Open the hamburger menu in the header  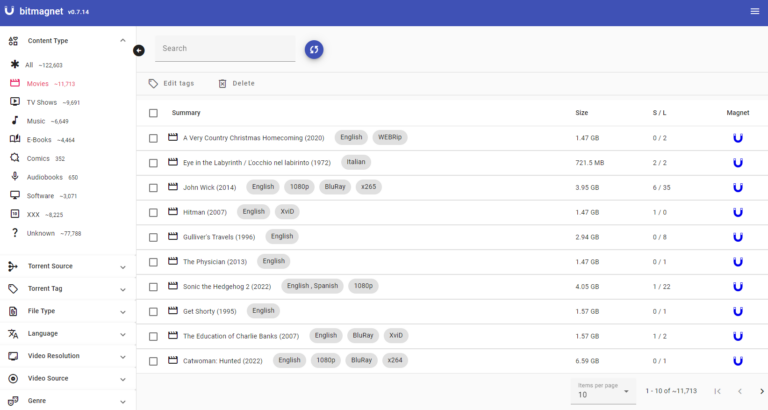[x=755, y=11]
